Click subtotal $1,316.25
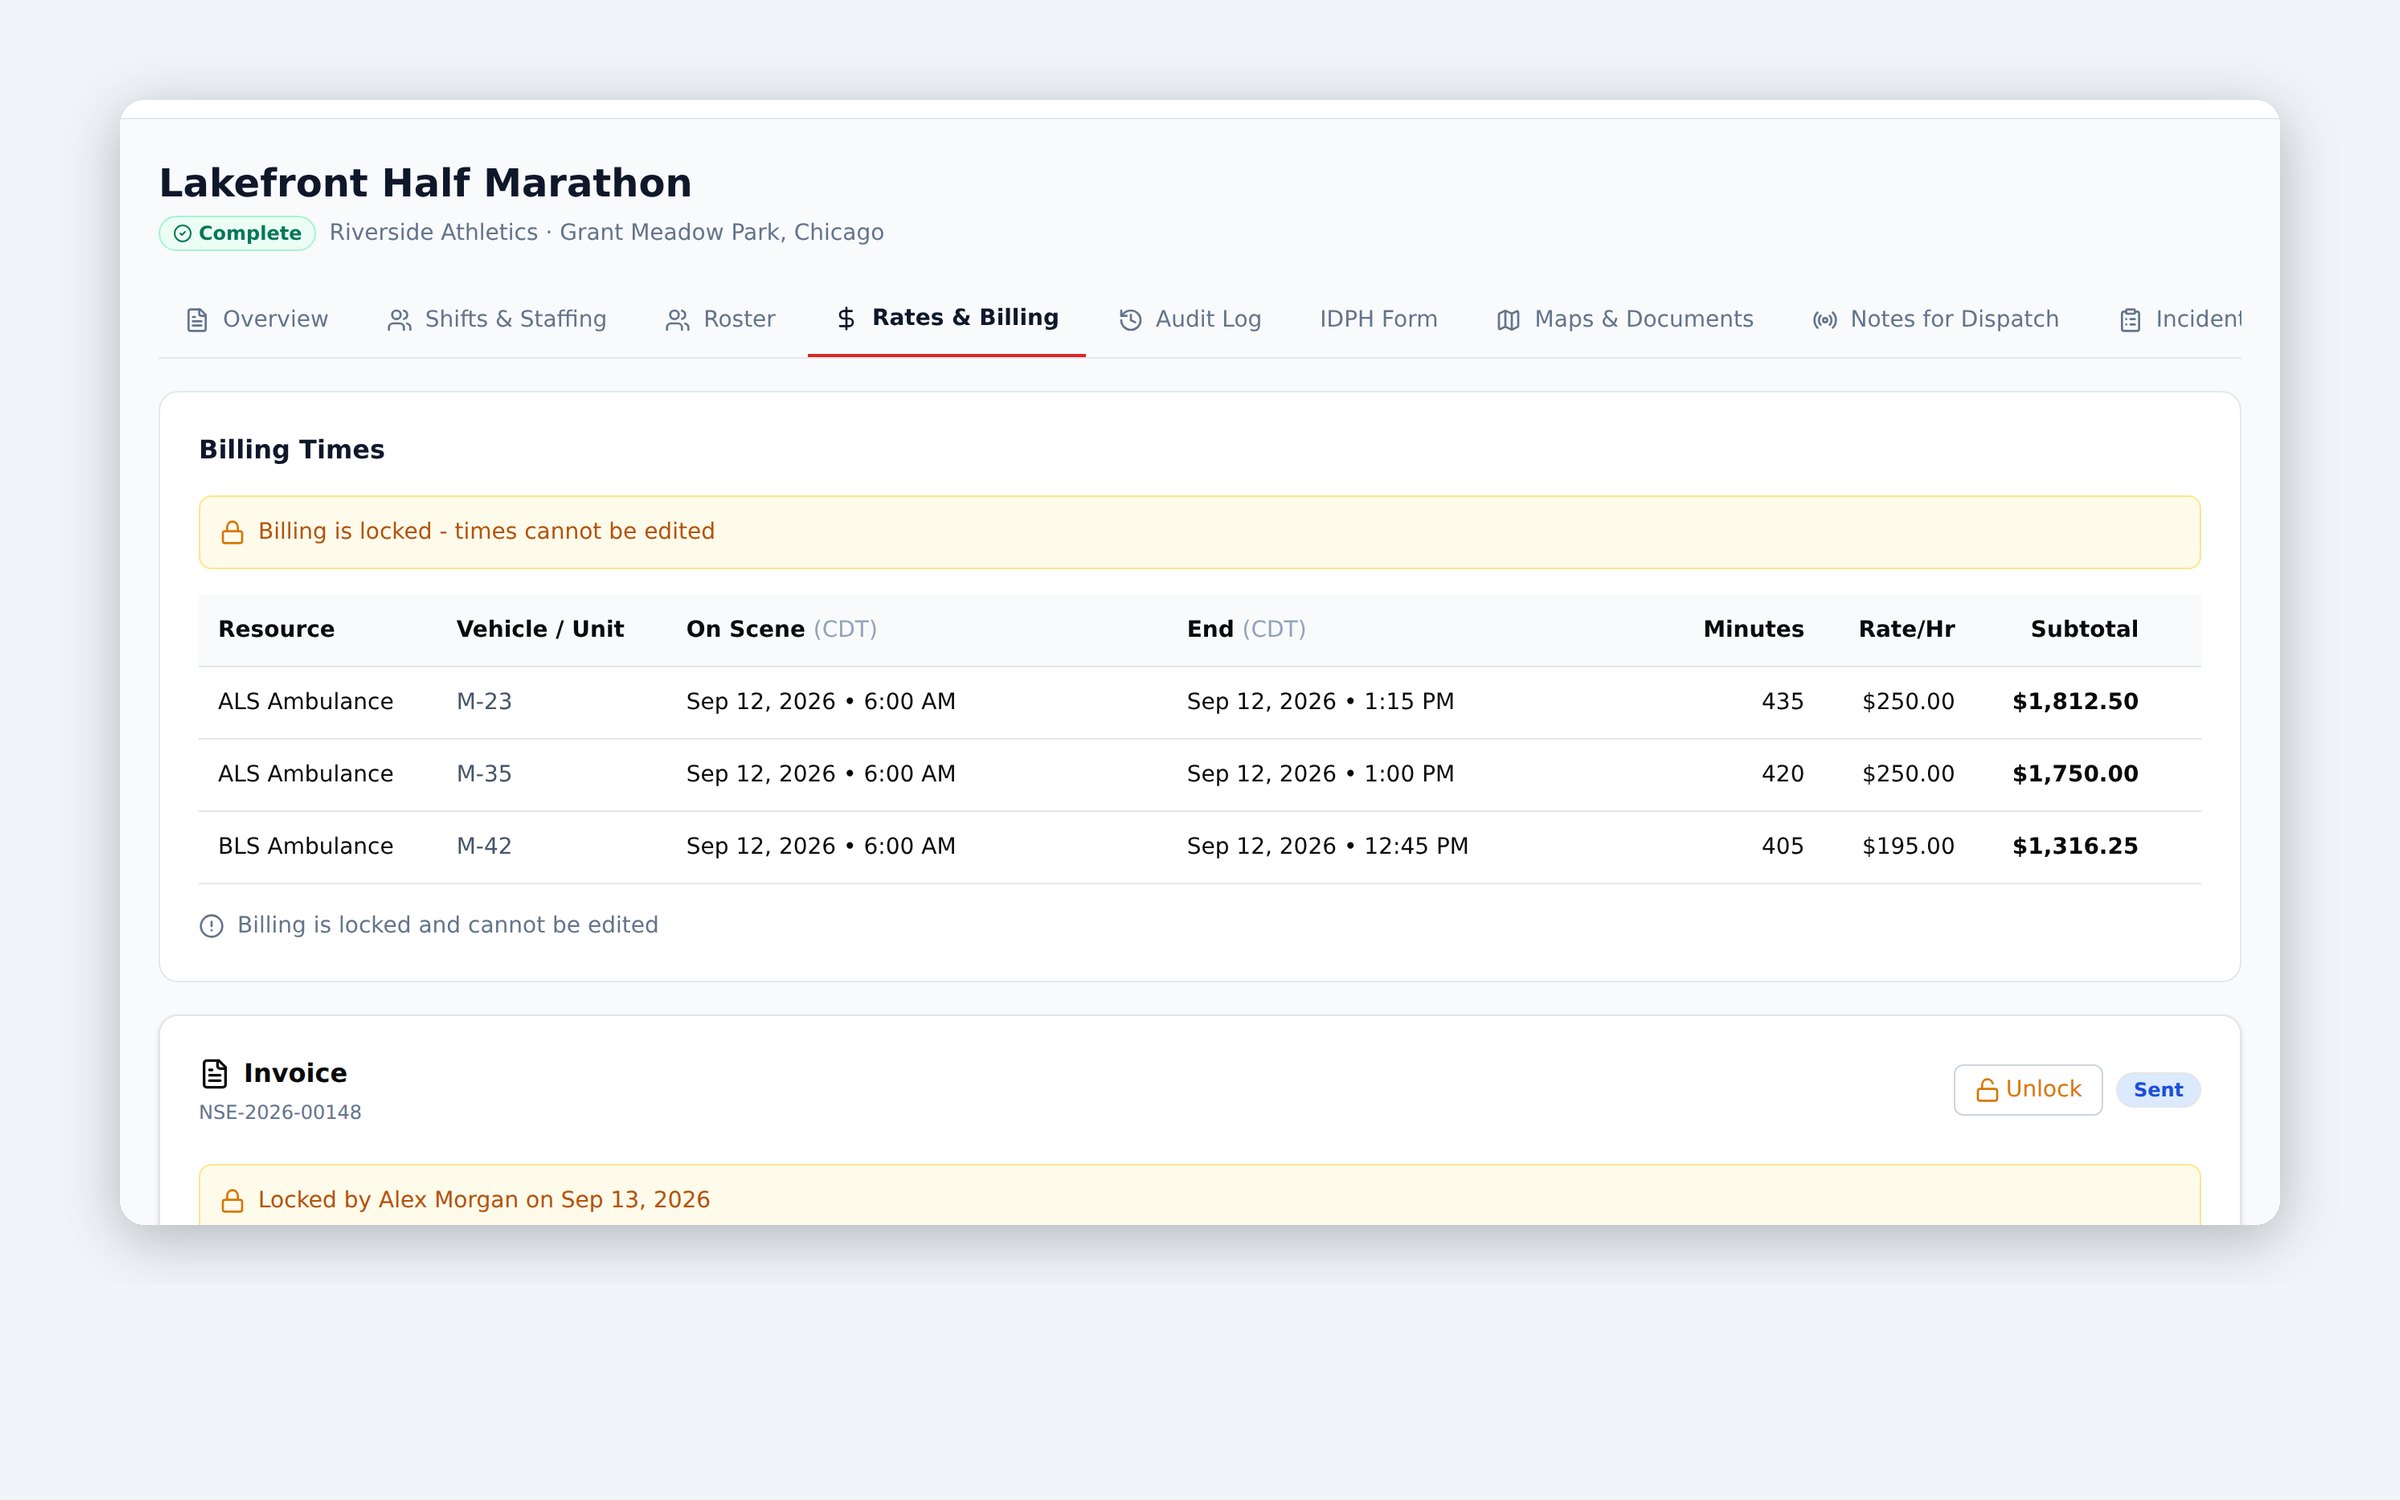This screenshot has height=1500, width=2400. tap(2075, 846)
